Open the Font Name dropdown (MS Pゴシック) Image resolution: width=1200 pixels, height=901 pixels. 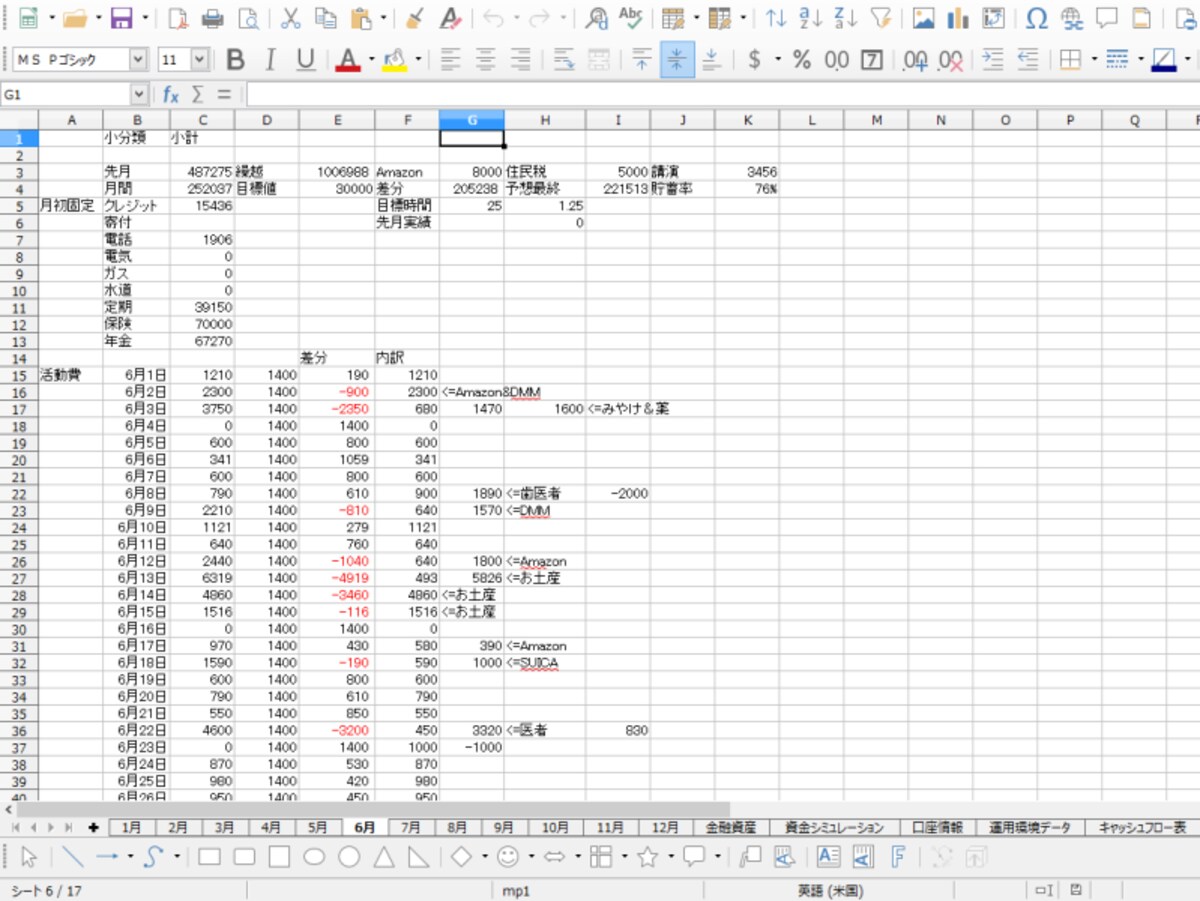point(138,60)
